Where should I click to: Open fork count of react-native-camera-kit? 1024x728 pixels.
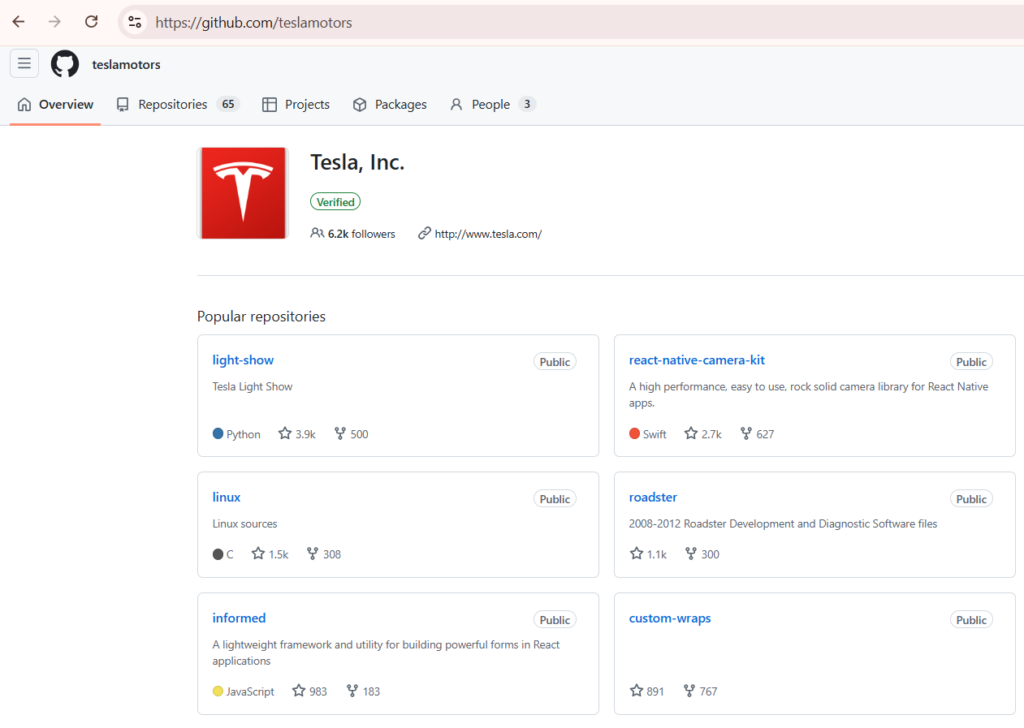click(757, 434)
